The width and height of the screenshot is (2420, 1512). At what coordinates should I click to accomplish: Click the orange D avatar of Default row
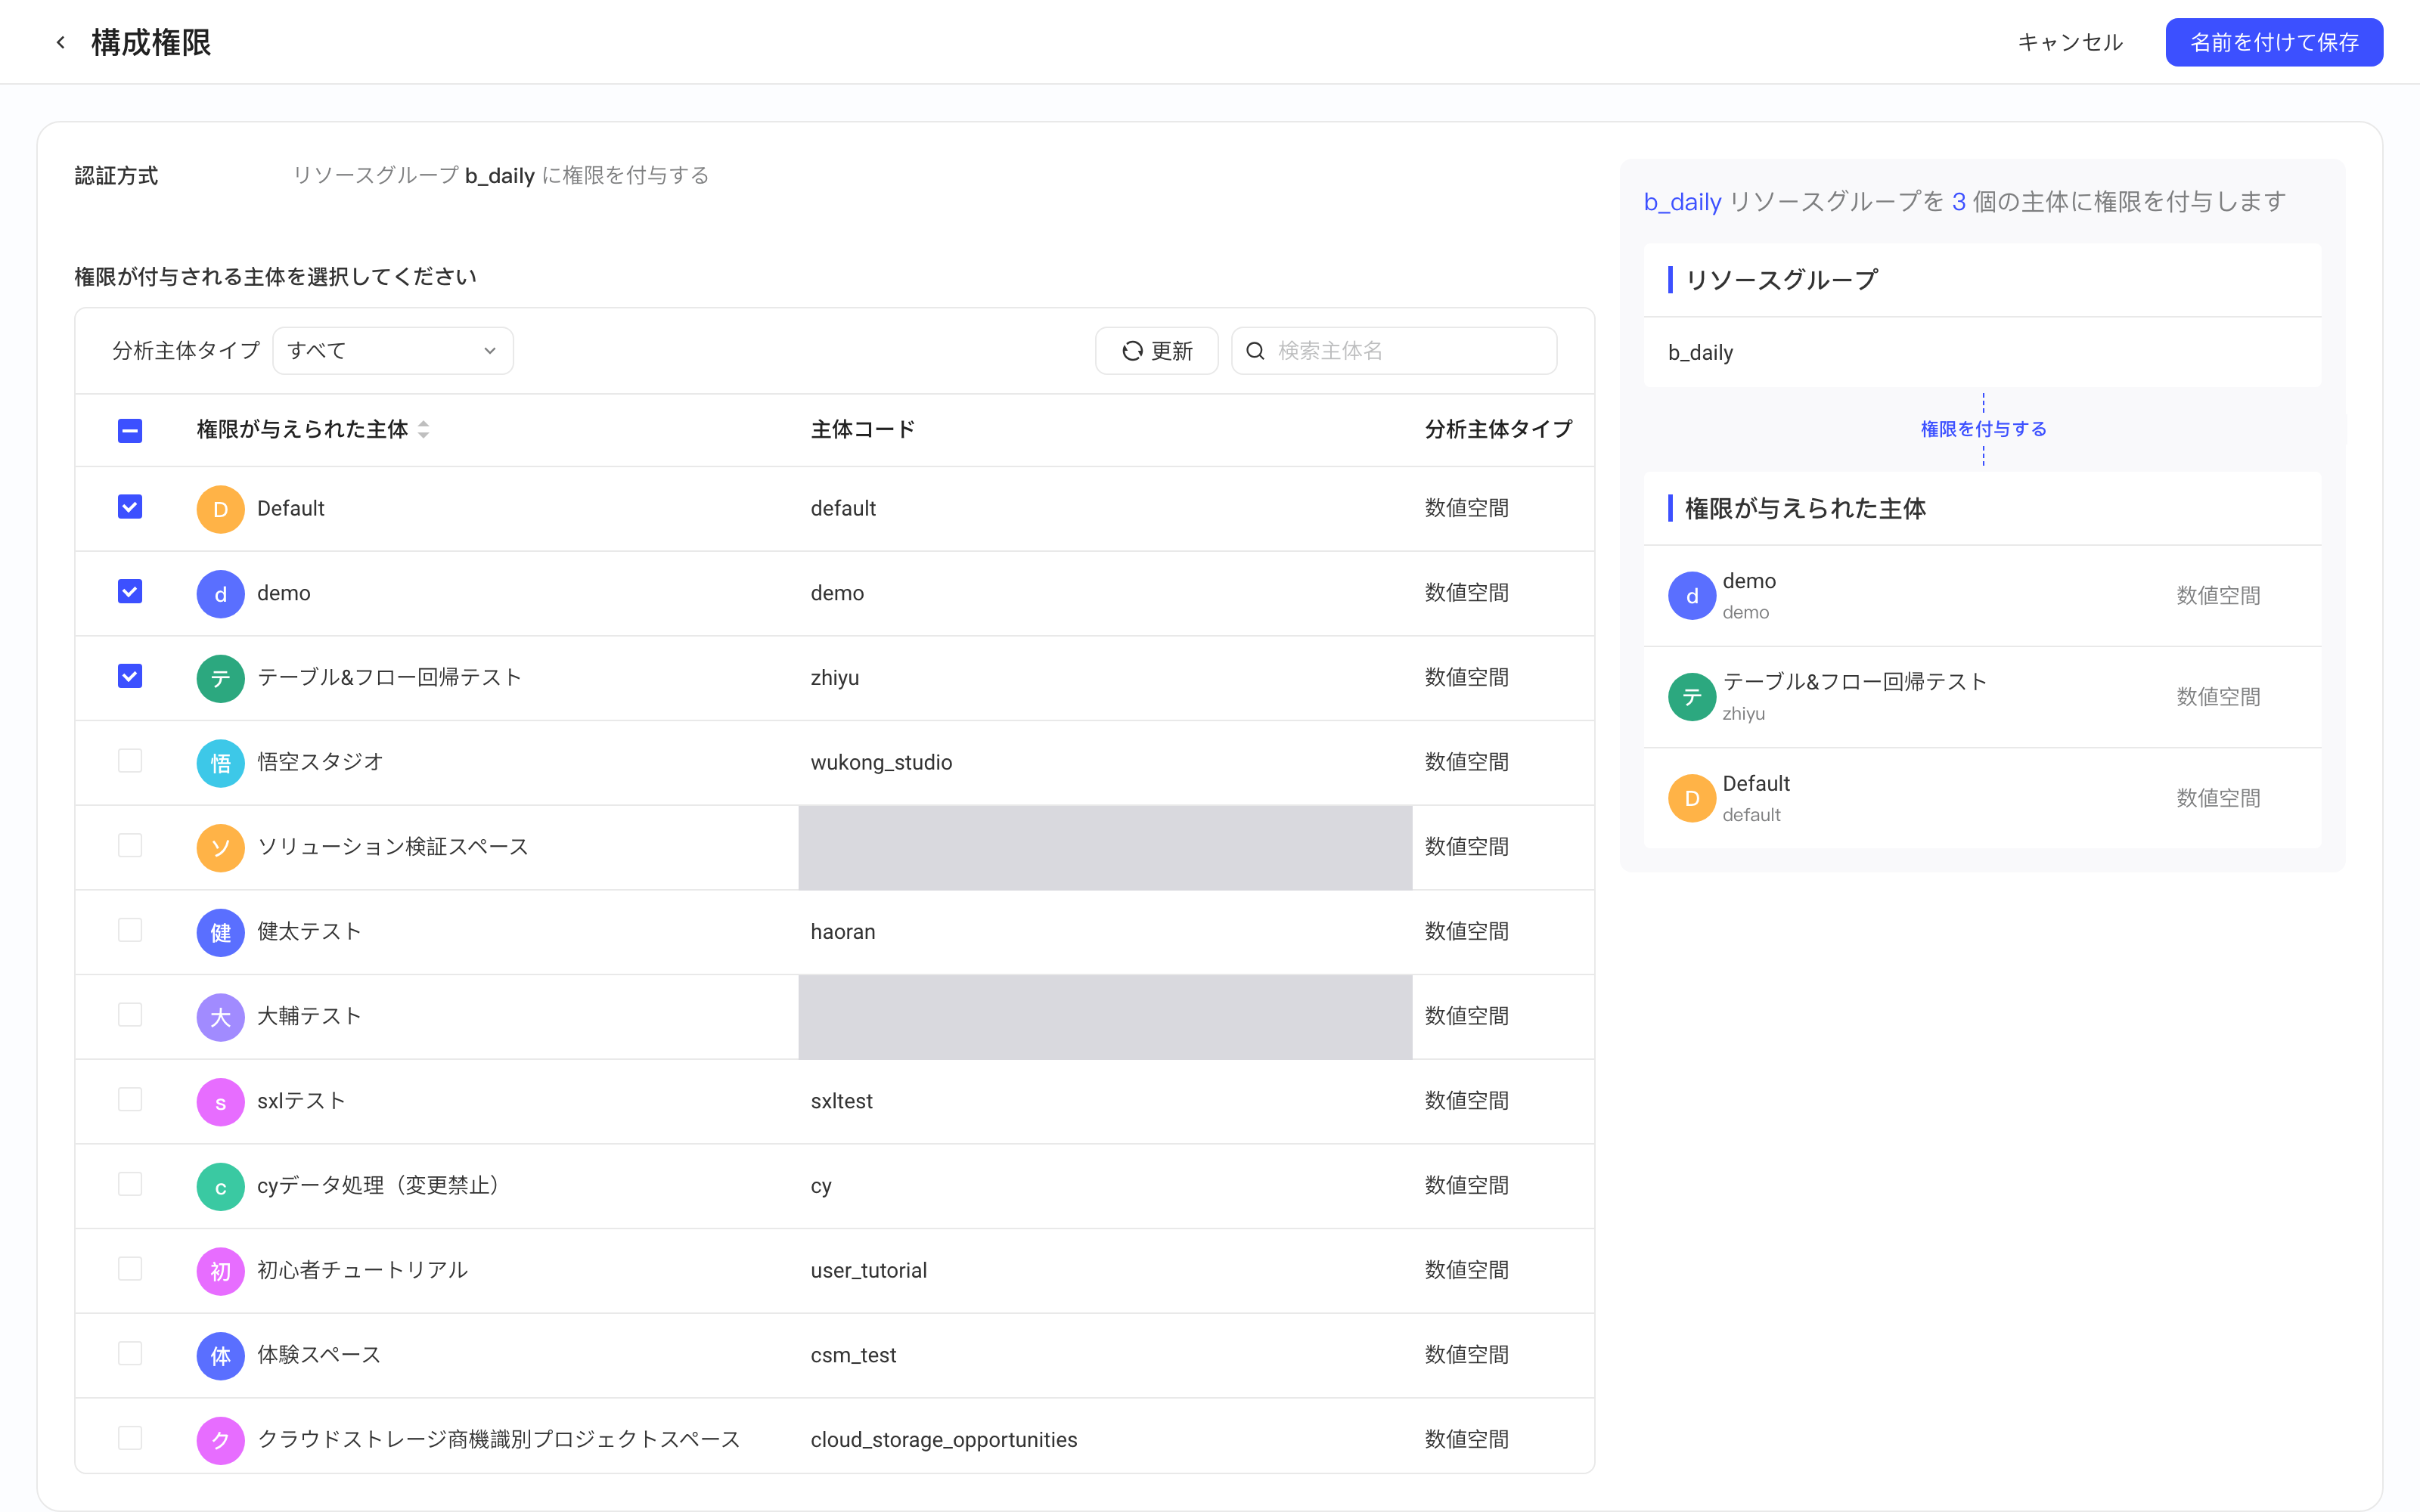point(221,509)
